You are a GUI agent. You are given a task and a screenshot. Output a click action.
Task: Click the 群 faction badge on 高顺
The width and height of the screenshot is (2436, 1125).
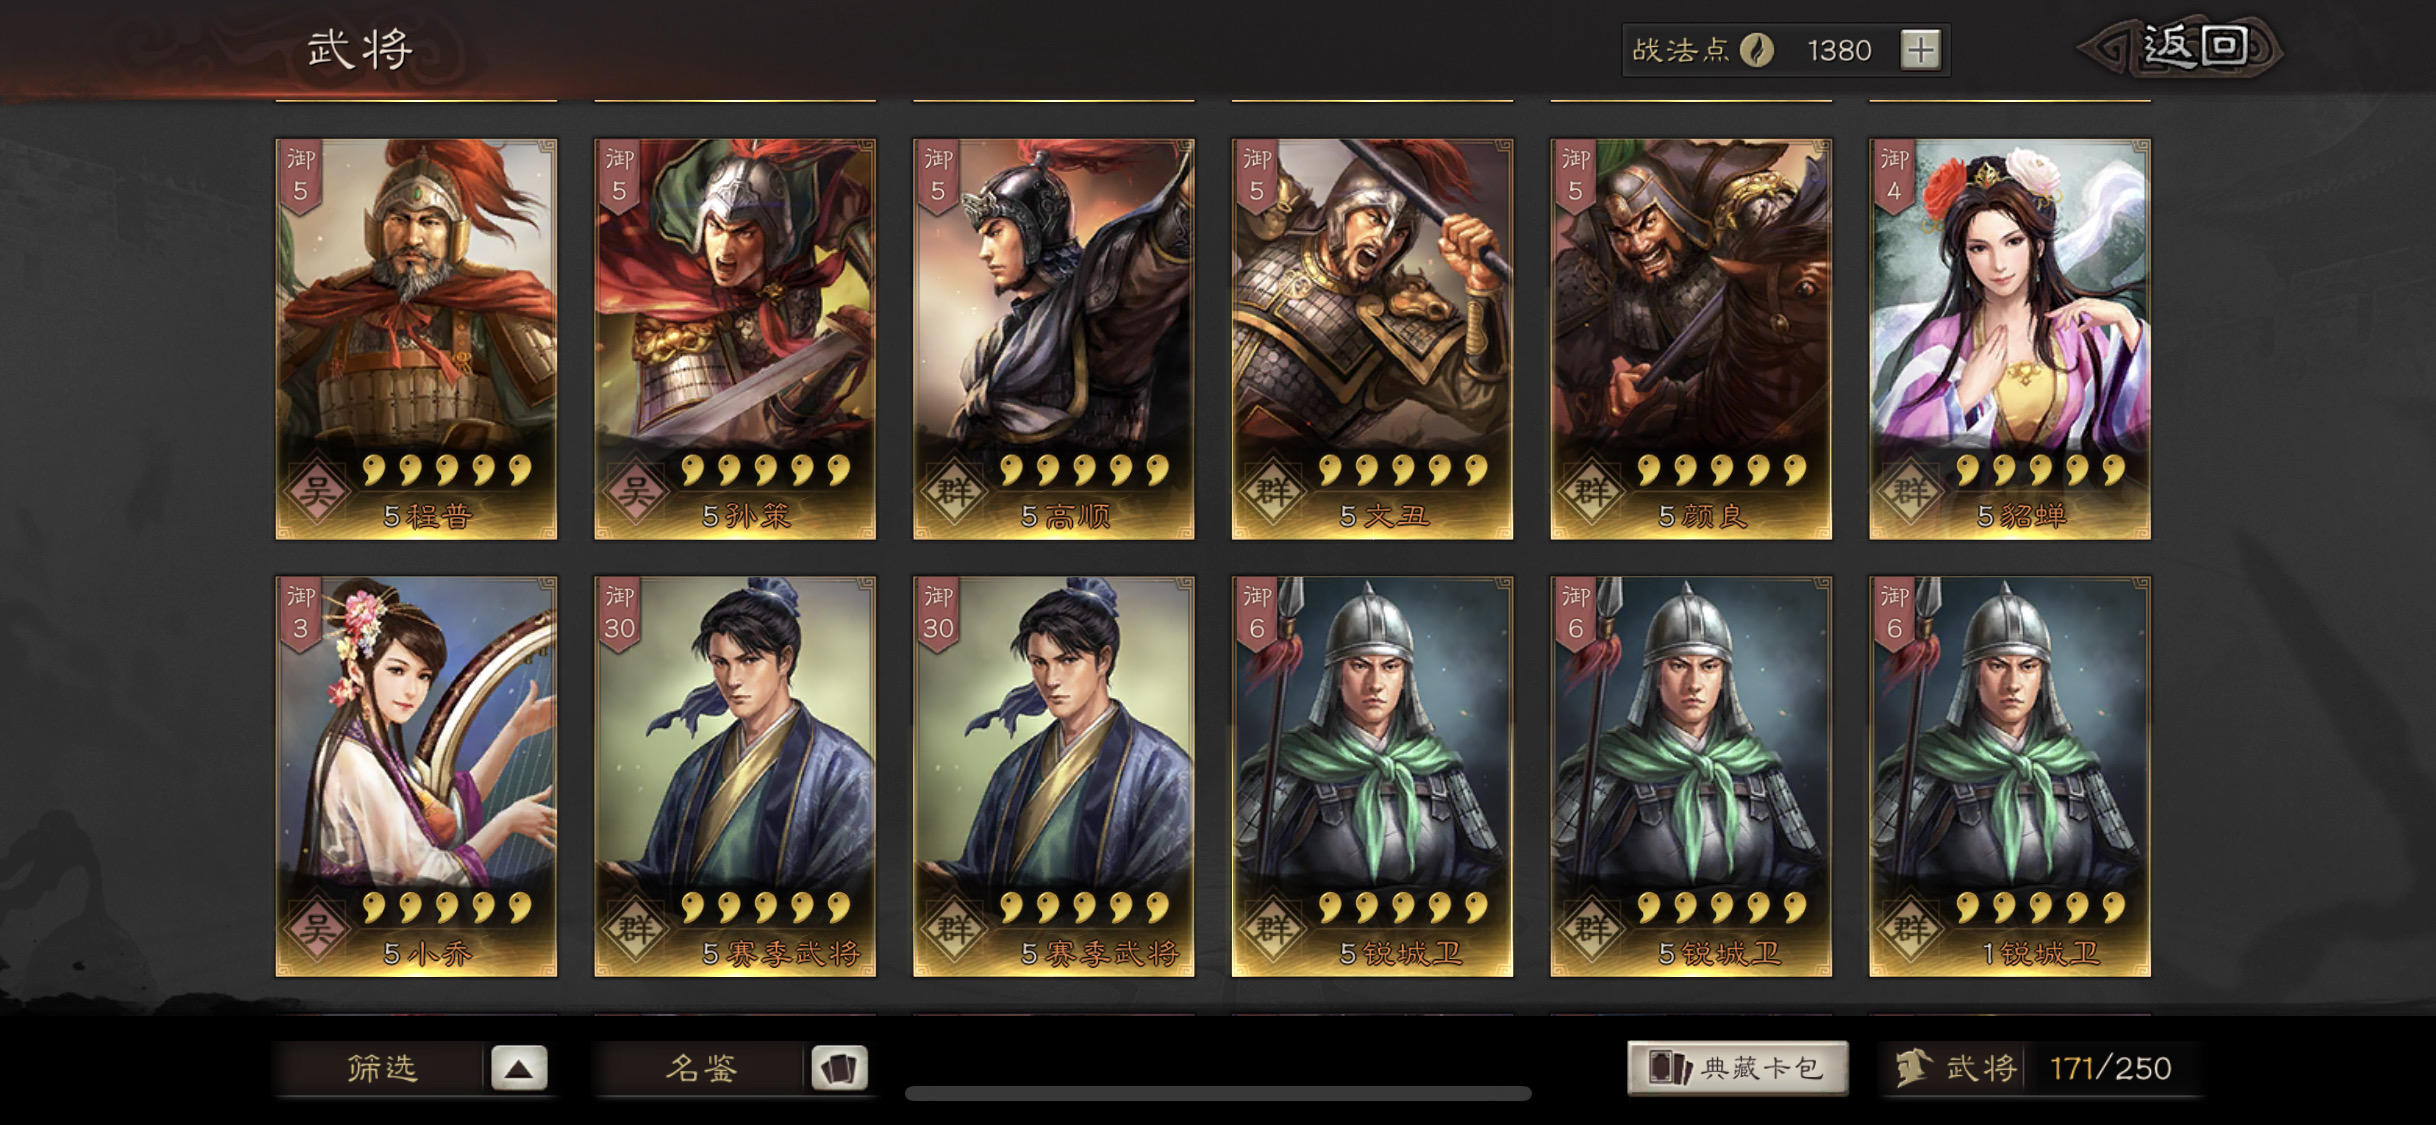(955, 491)
